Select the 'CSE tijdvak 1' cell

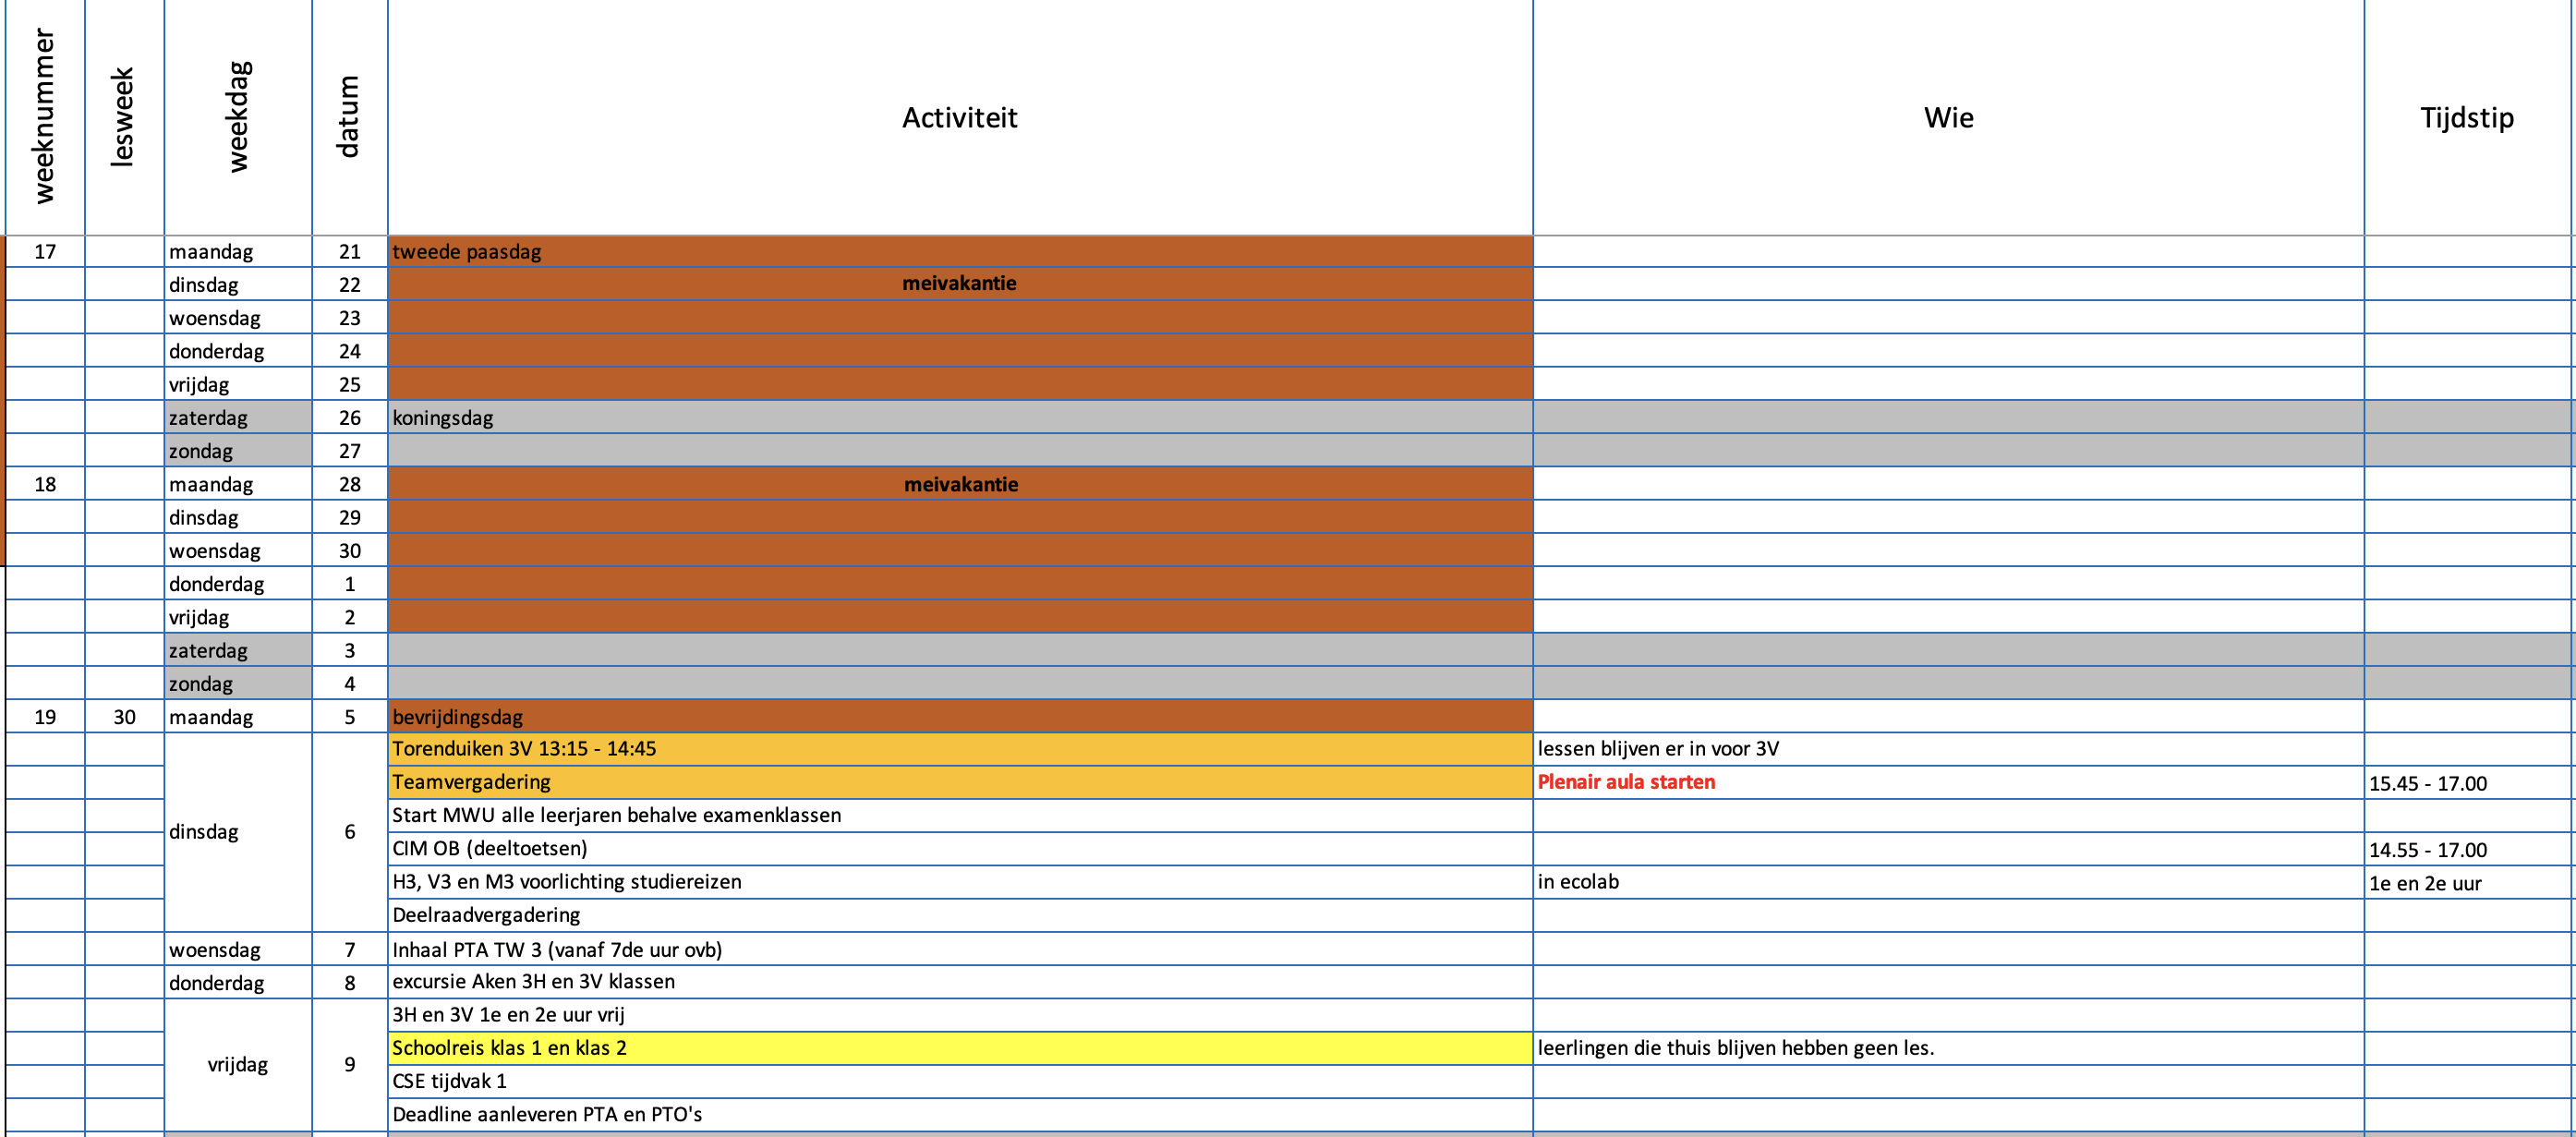pyautogui.click(x=960, y=1080)
